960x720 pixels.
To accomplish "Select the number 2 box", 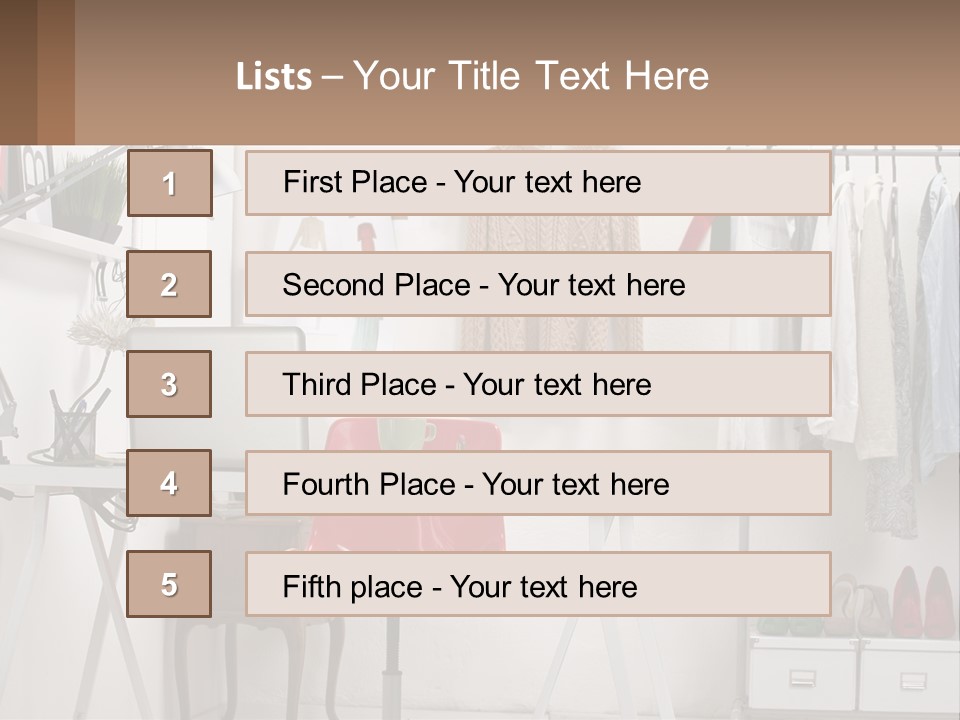I will tap(170, 284).
